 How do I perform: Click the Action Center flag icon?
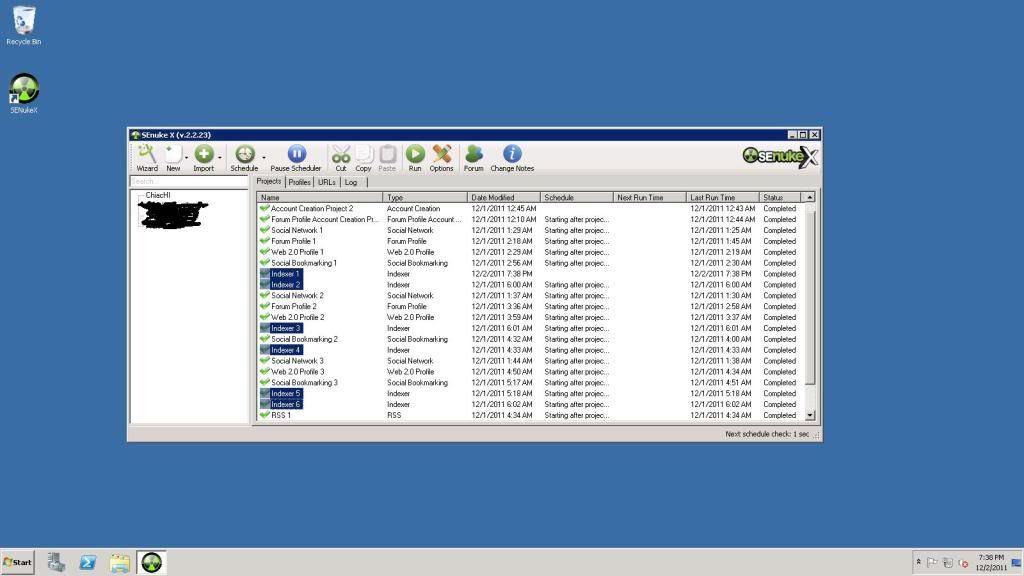click(x=932, y=563)
